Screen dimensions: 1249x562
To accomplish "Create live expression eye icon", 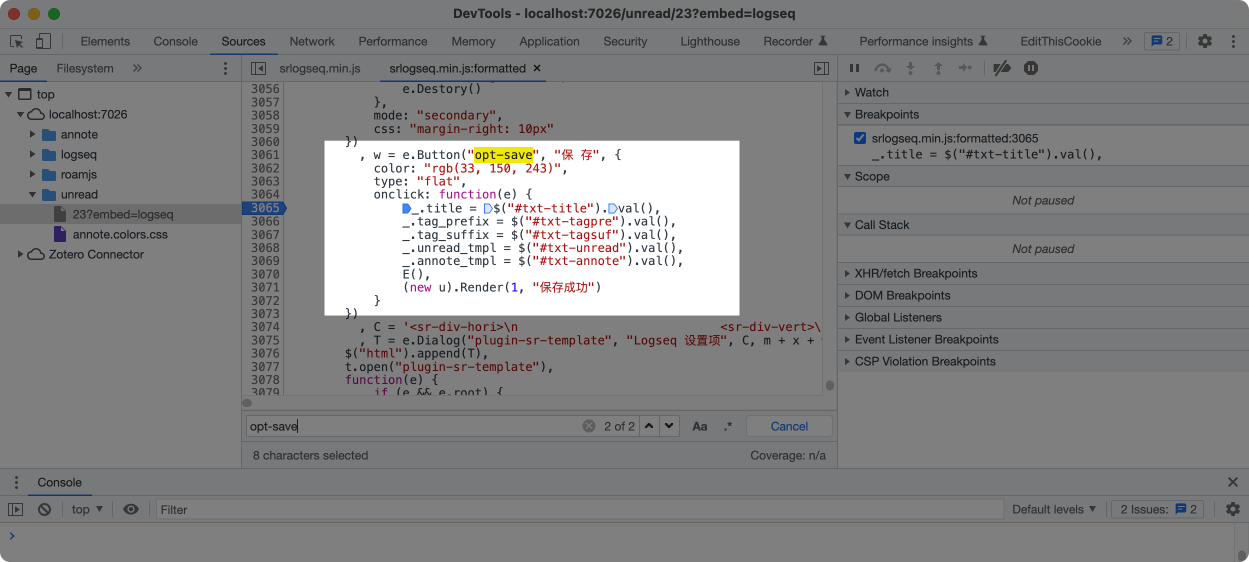I will 131,509.
